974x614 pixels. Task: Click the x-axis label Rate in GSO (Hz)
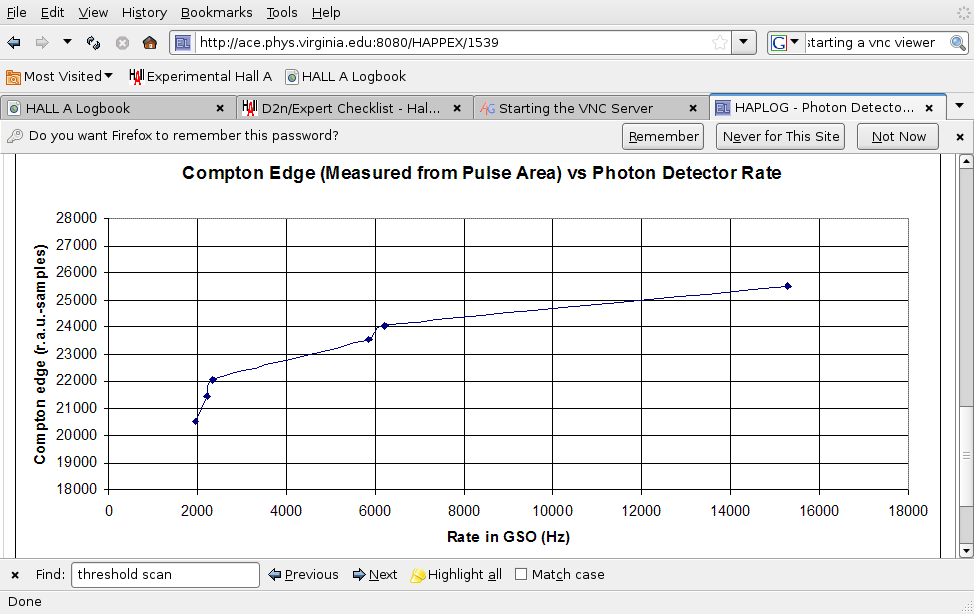click(x=508, y=537)
